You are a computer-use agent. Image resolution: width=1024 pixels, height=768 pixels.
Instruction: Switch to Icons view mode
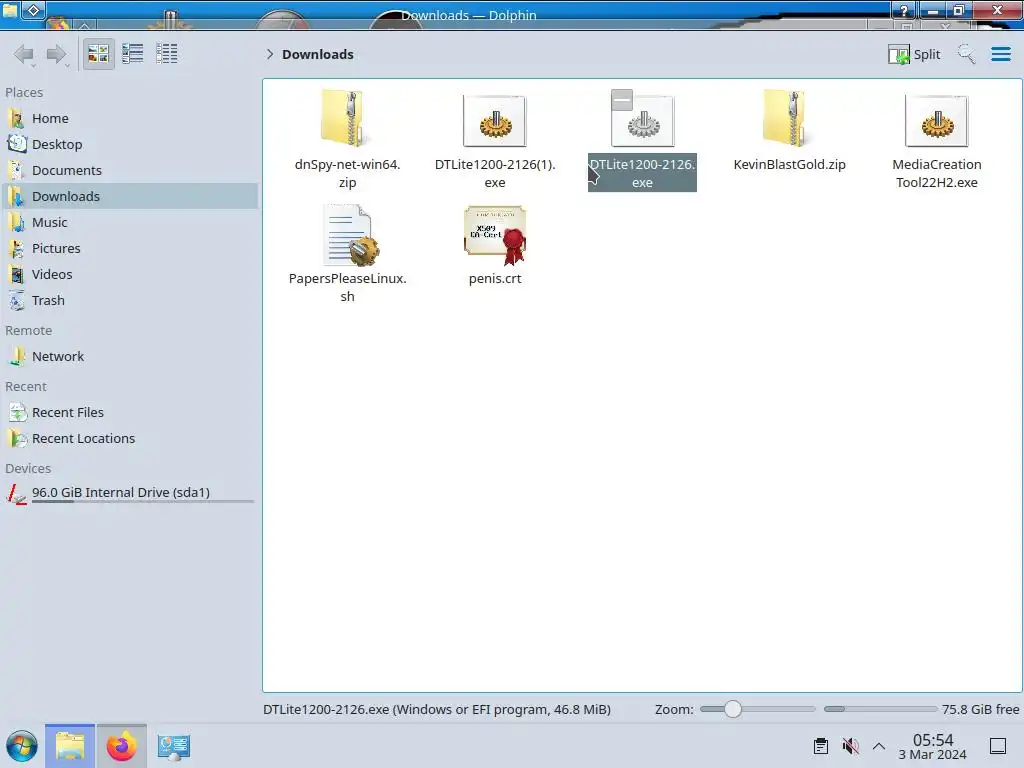click(99, 54)
